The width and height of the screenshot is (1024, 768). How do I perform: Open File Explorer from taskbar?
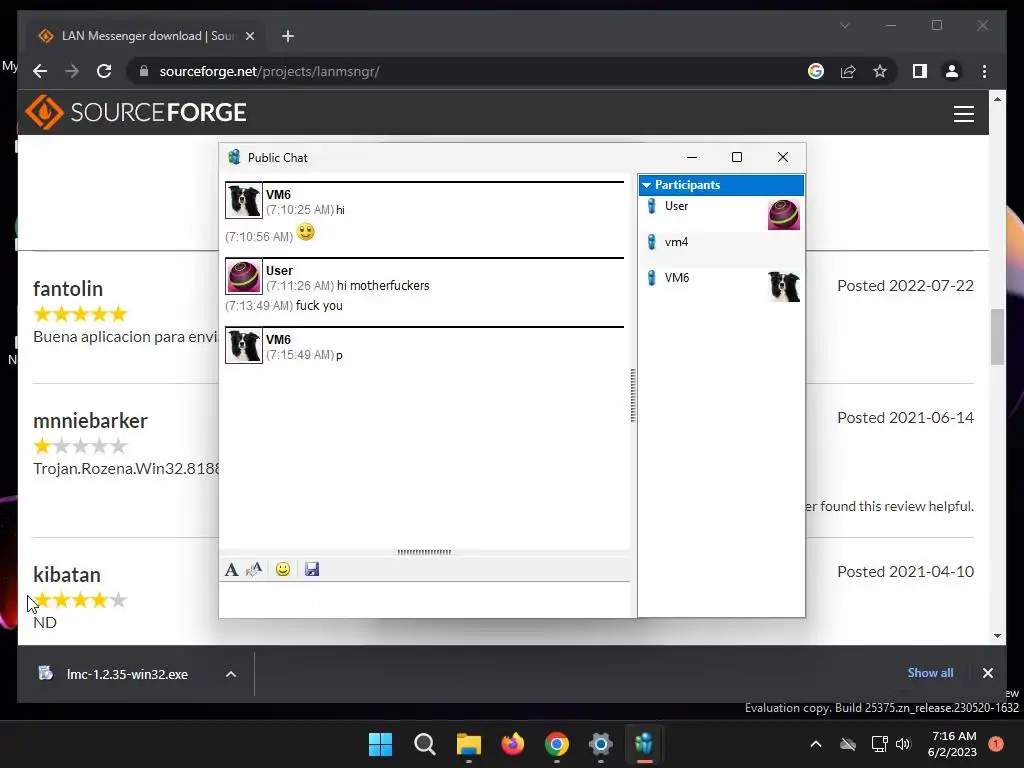point(468,744)
